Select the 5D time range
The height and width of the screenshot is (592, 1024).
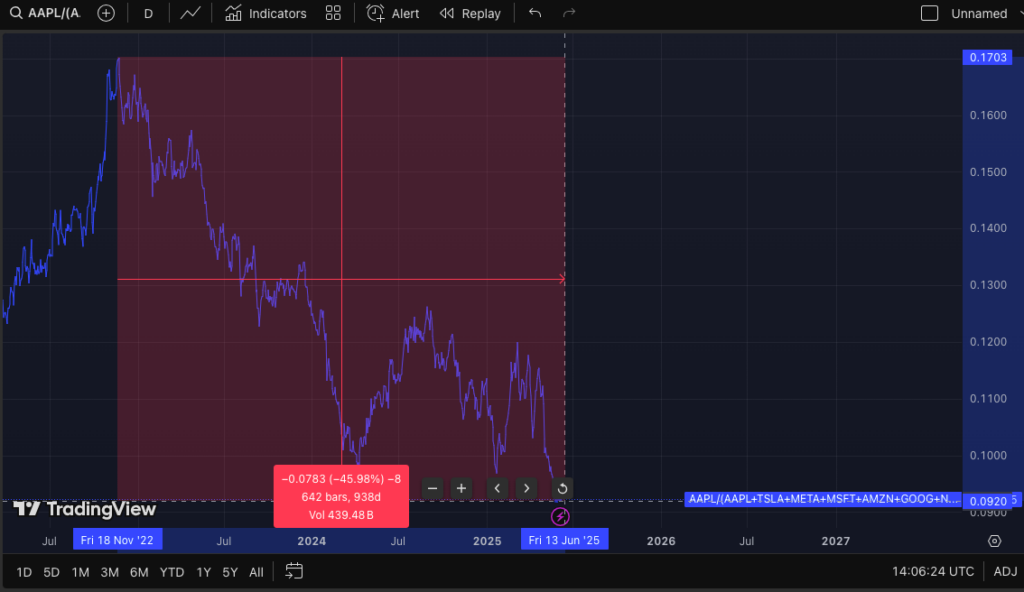52,572
